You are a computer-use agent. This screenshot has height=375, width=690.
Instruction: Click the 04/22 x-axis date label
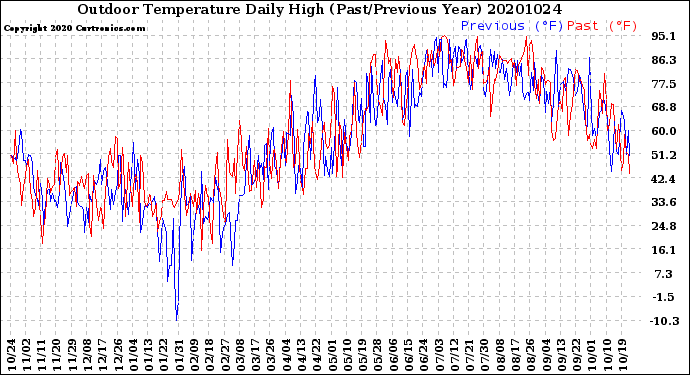coord(315,355)
